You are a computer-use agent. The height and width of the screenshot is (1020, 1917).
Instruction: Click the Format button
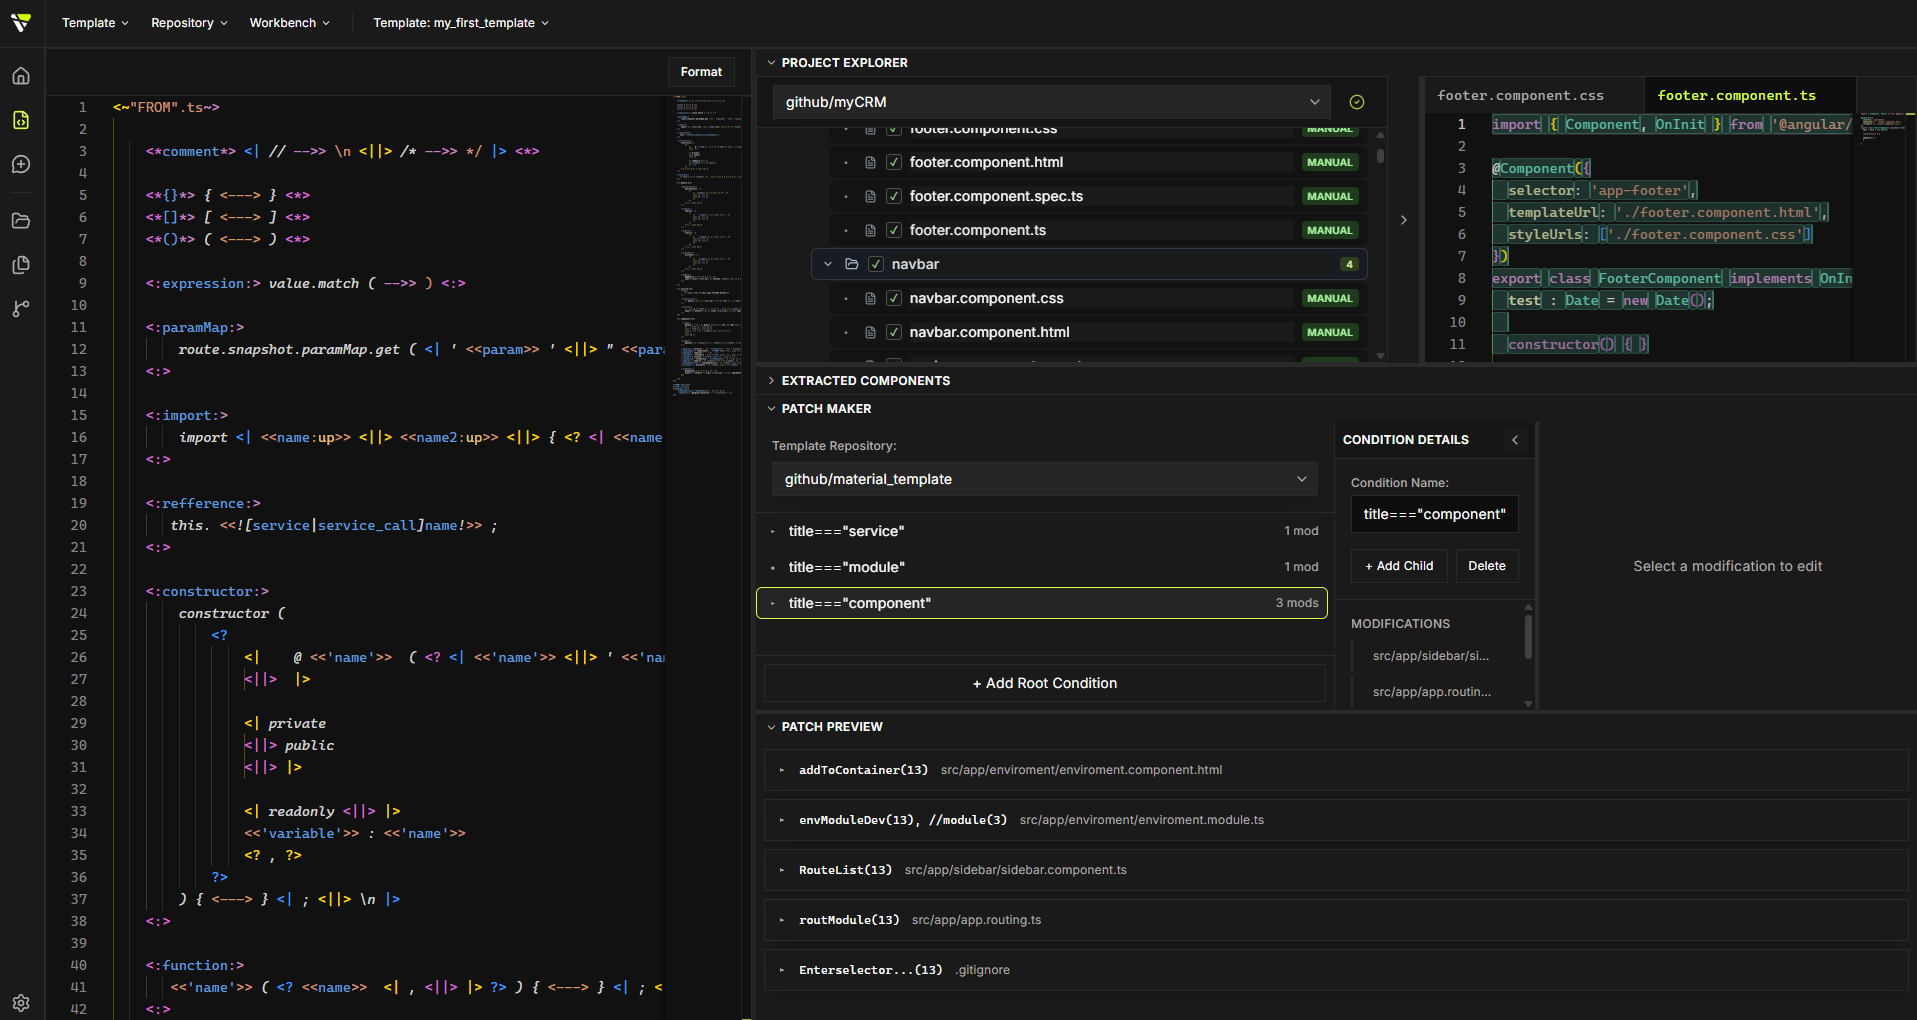[701, 72]
